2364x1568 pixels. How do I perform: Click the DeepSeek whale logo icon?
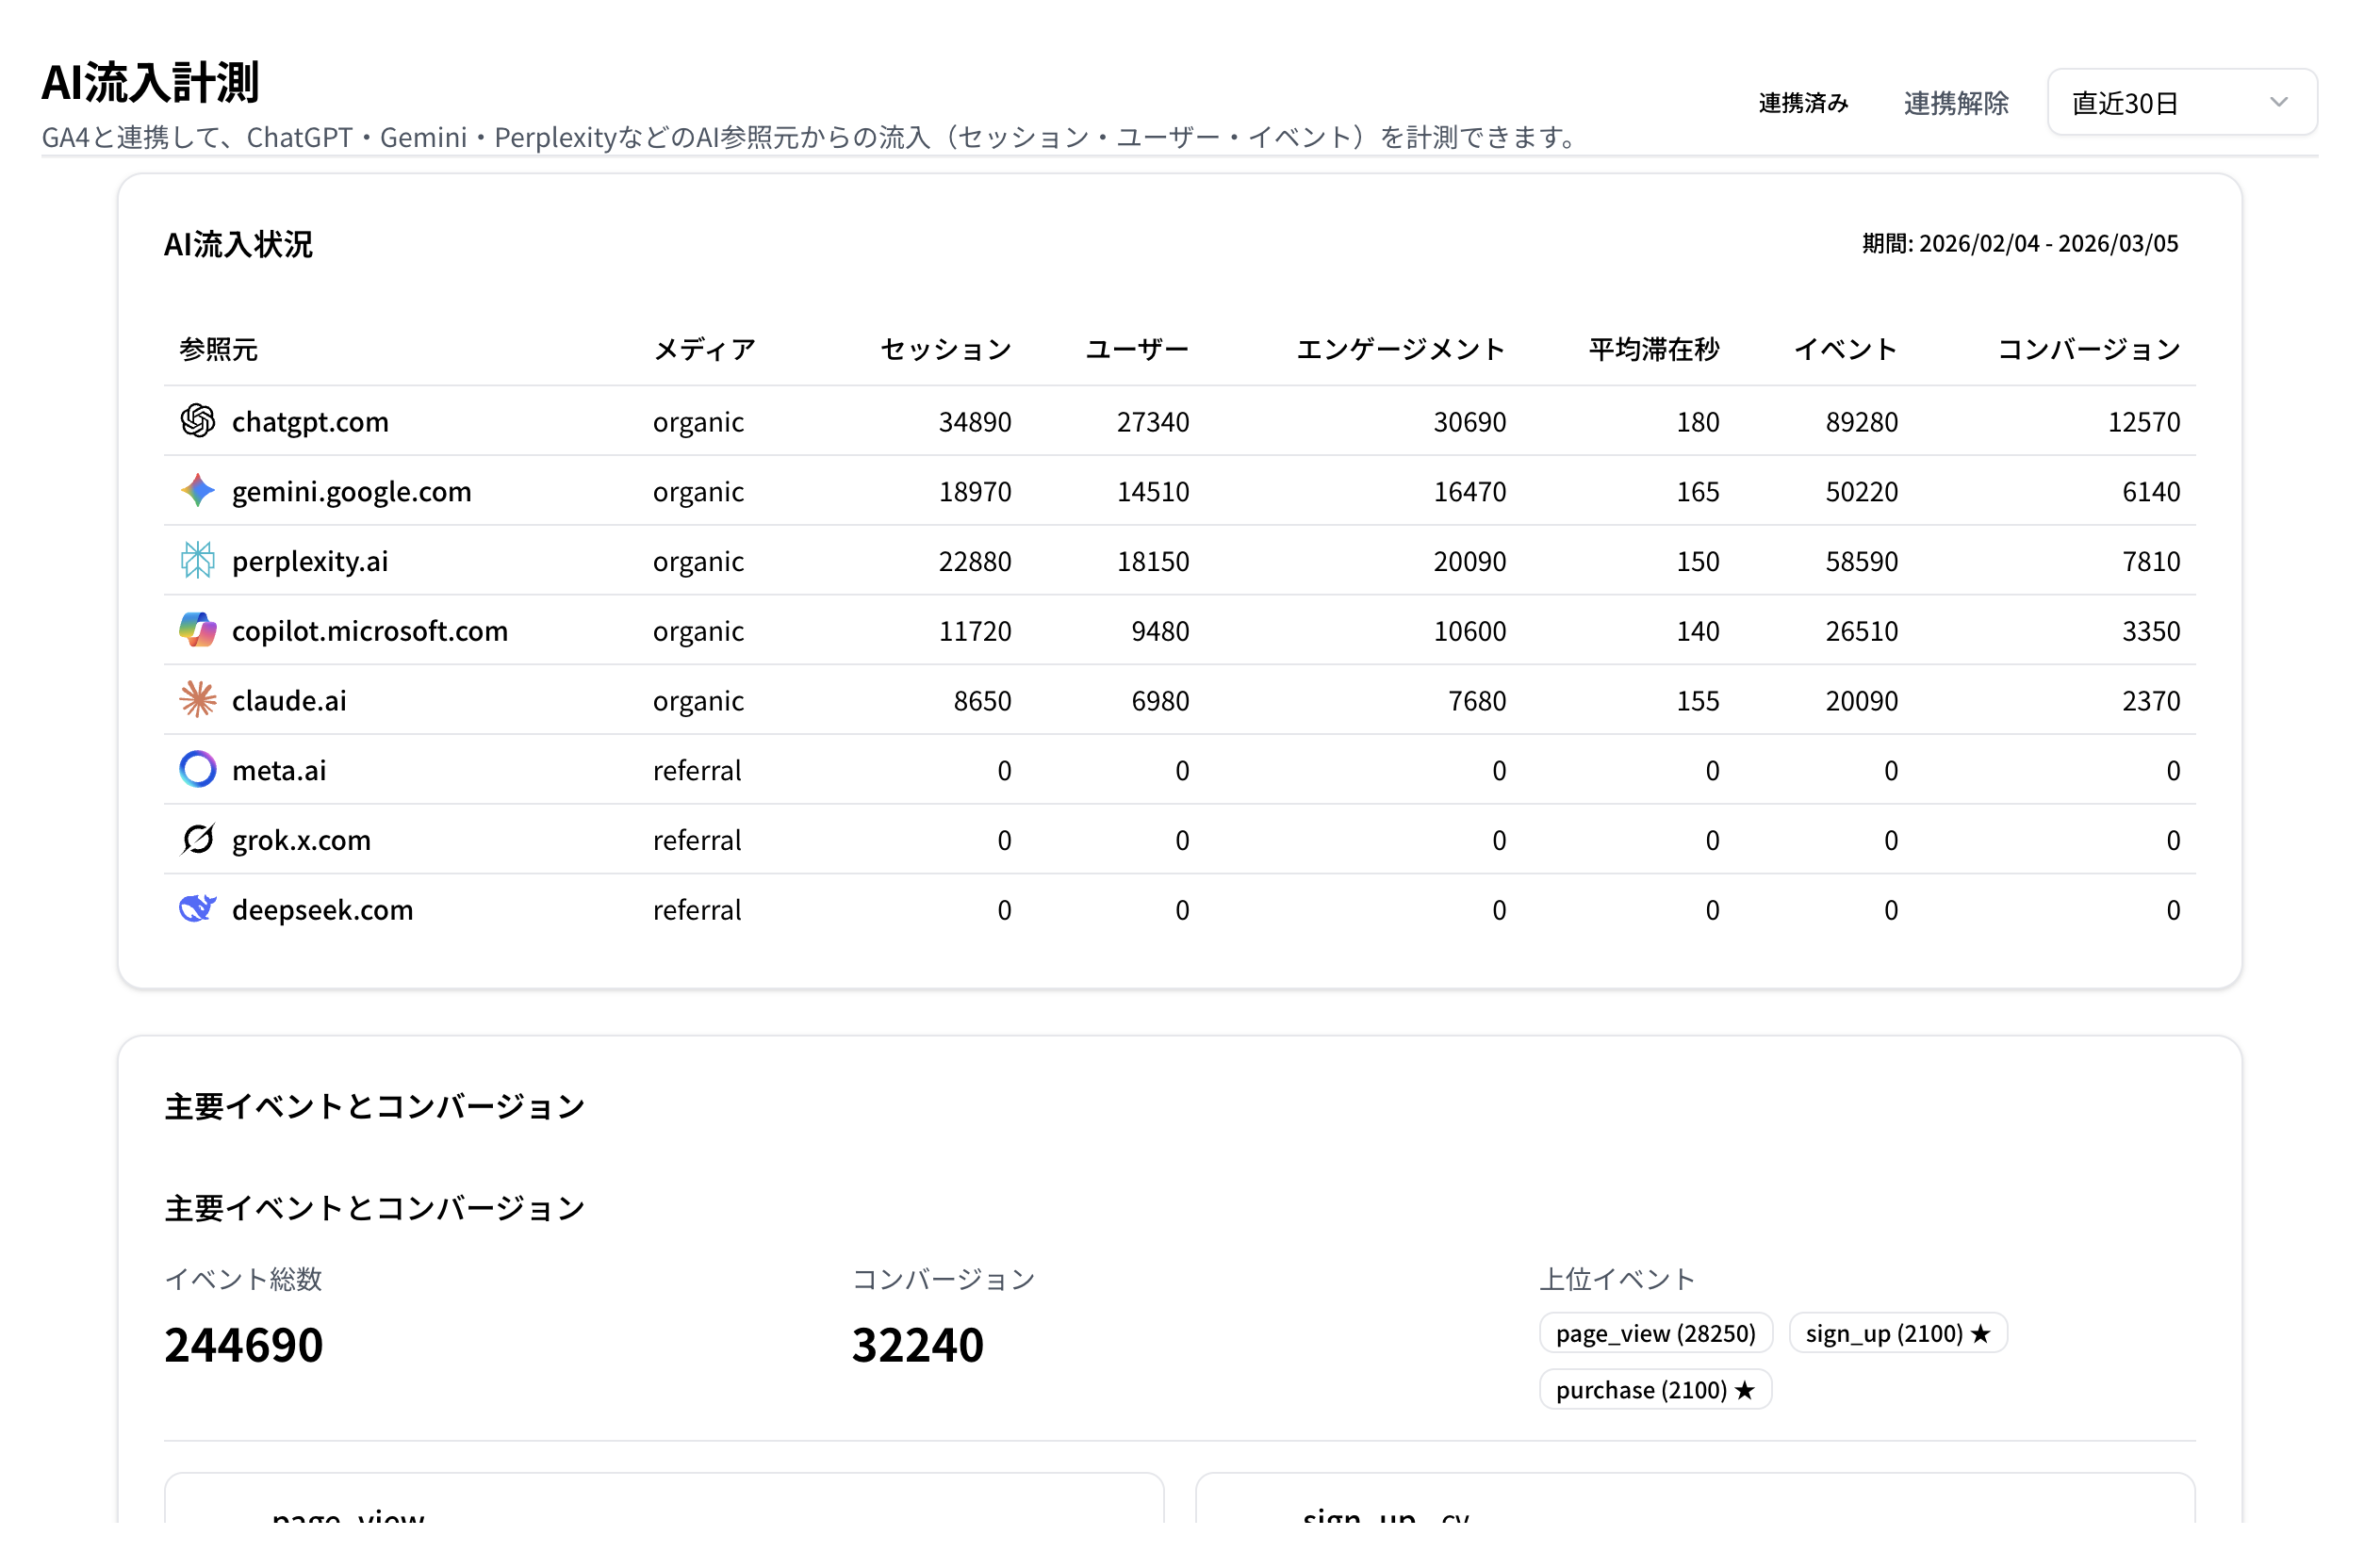(197, 909)
